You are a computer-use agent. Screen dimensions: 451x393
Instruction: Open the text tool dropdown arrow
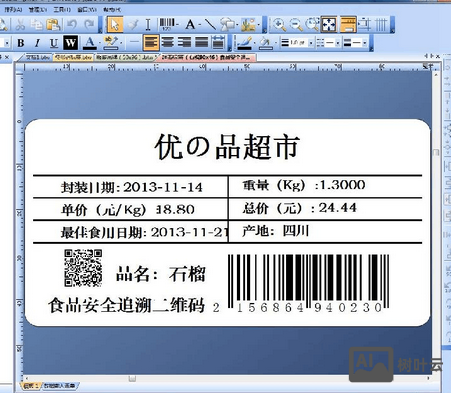[199, 25]
